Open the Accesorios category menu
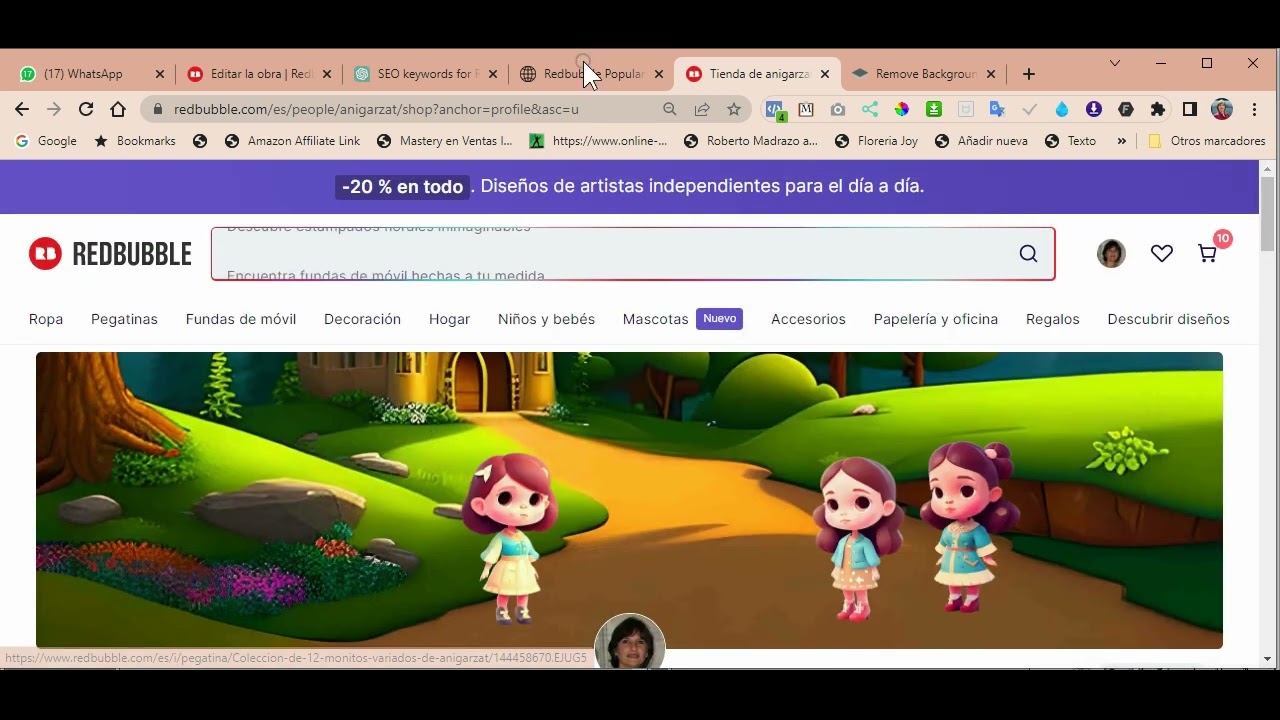This screenshot has height=720, width=1280. point(808,319)
